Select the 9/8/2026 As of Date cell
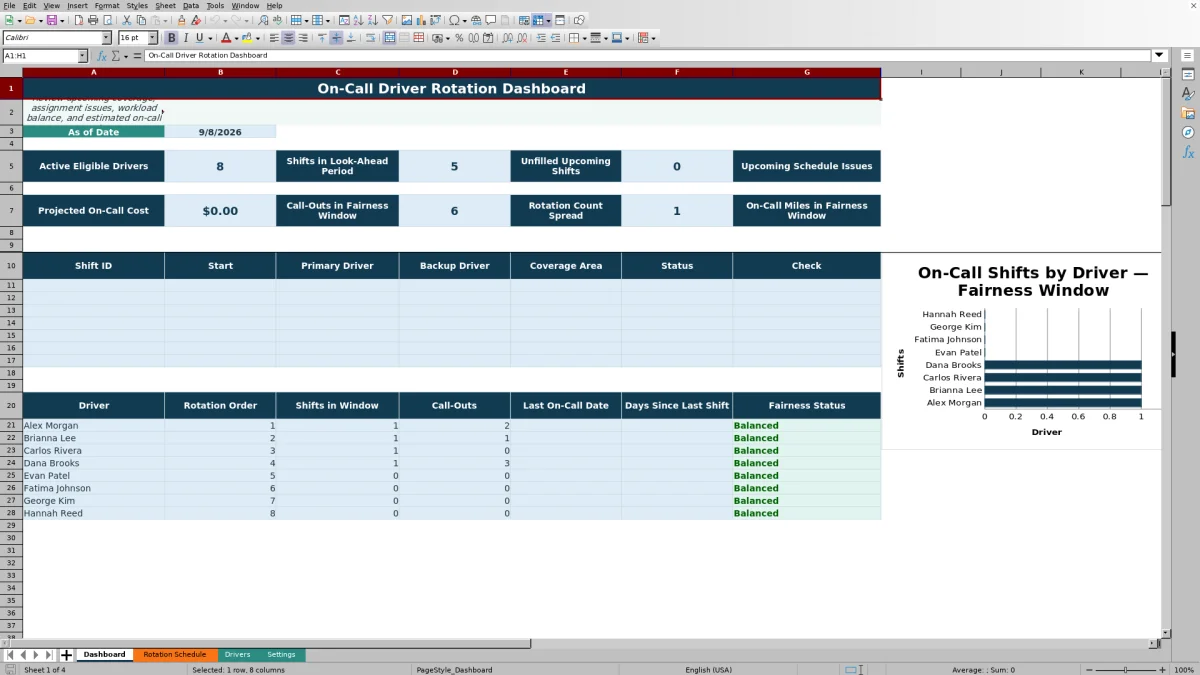Viewport: 1200px width, 675px height. (x=220, y=132)
